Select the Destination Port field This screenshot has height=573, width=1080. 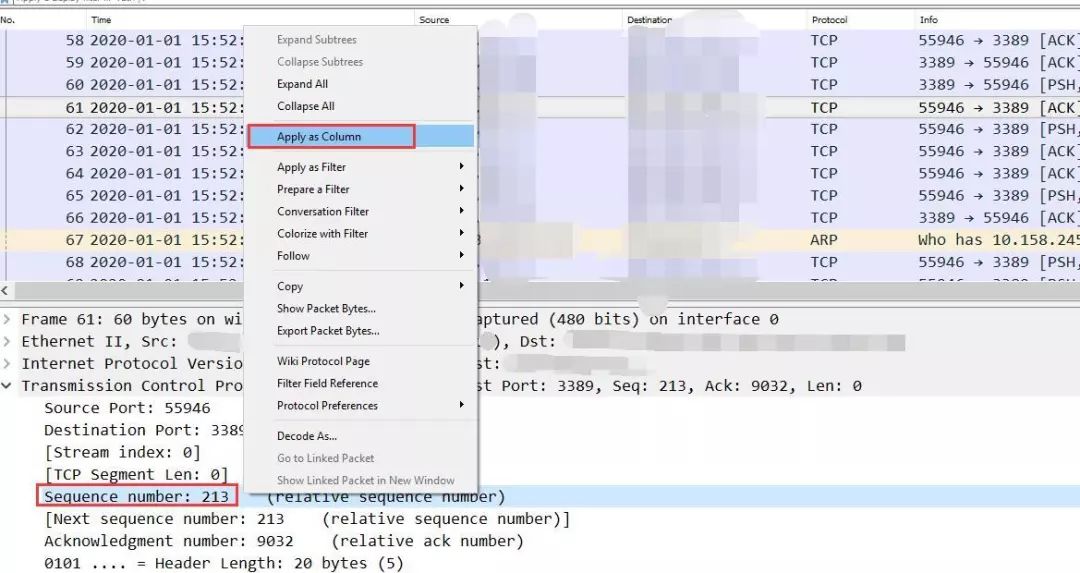pyautogui.click(x=144, y=430)
